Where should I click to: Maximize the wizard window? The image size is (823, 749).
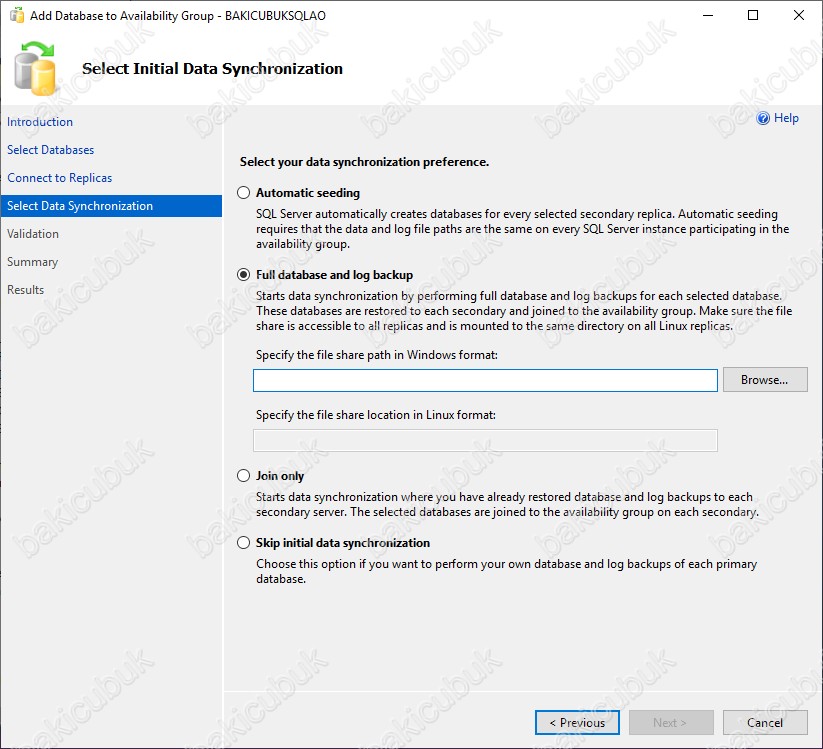tap(753, 15)
